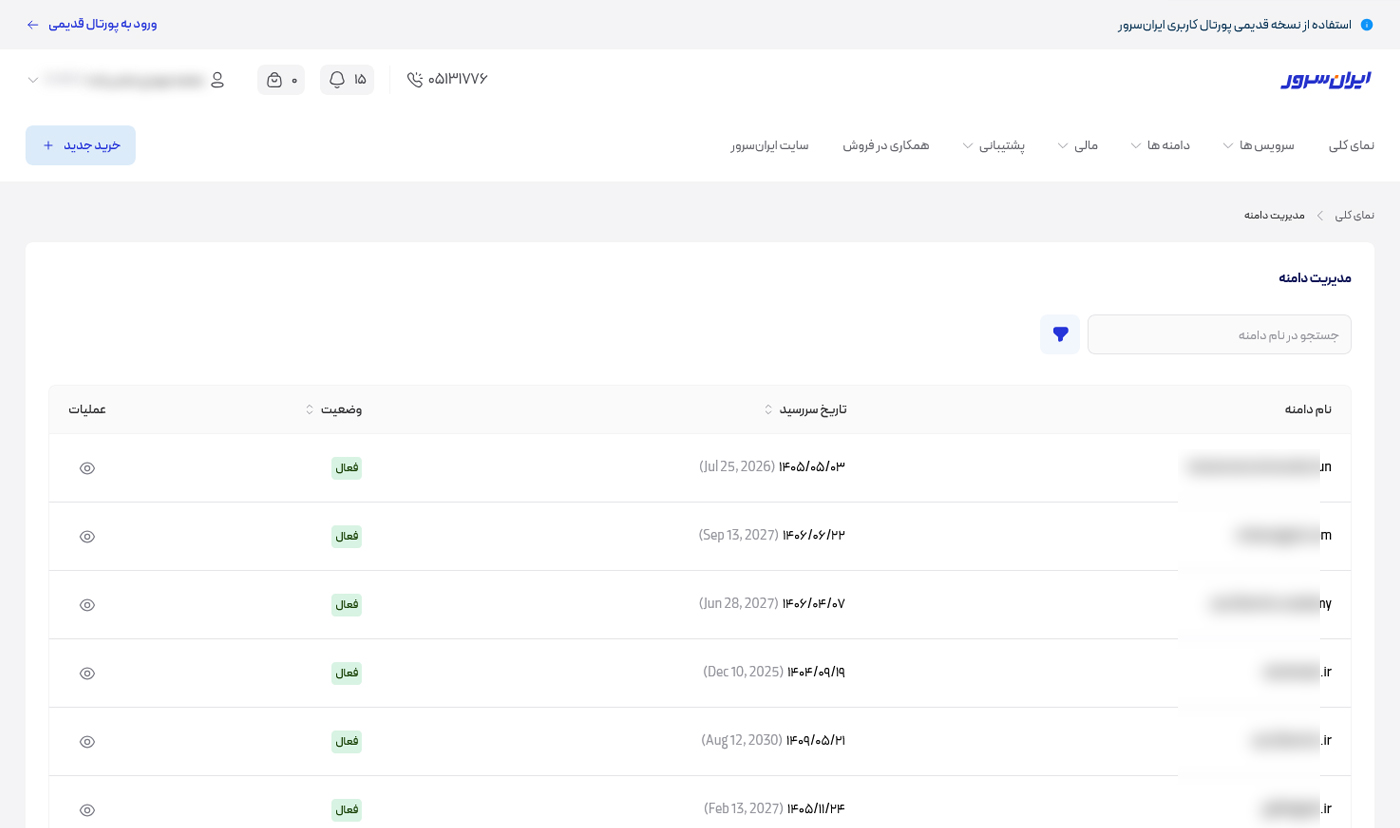View domain expiring Jul 25, 2026
Viewport: 1400px width, 828px height.
[87, 468]
